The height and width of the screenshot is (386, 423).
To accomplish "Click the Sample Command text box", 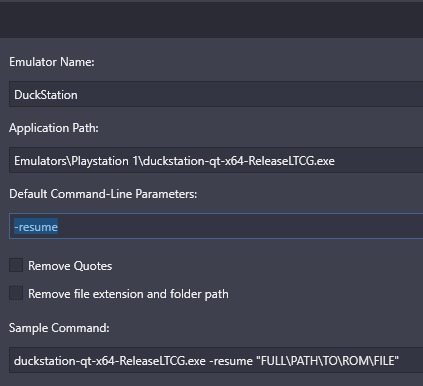I will [x=216, y=360].
